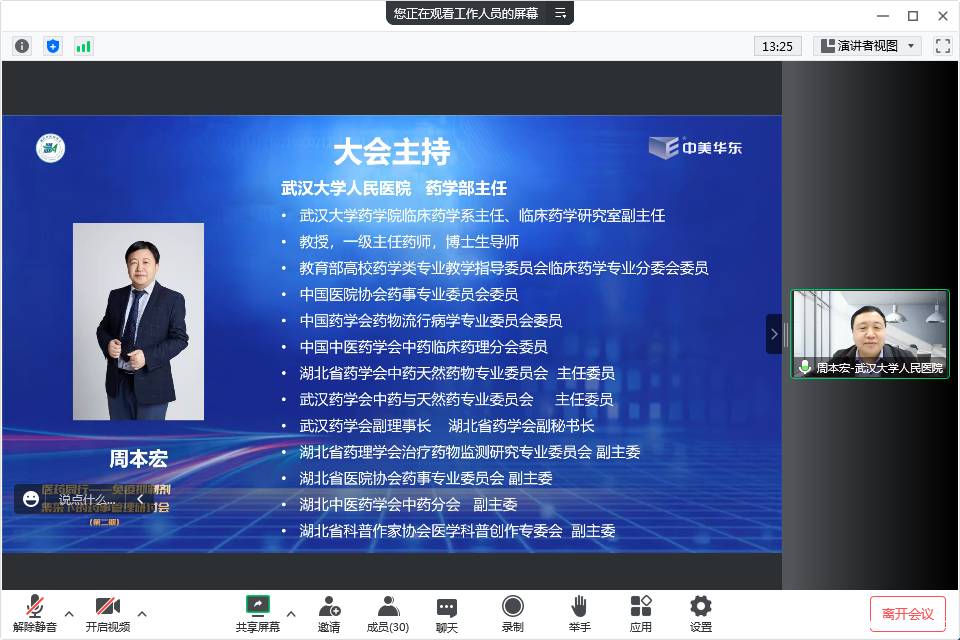Viewport: 960px width, 640px height.
Task: Collapse the video side panel arrow
Action: click(773, 333)
